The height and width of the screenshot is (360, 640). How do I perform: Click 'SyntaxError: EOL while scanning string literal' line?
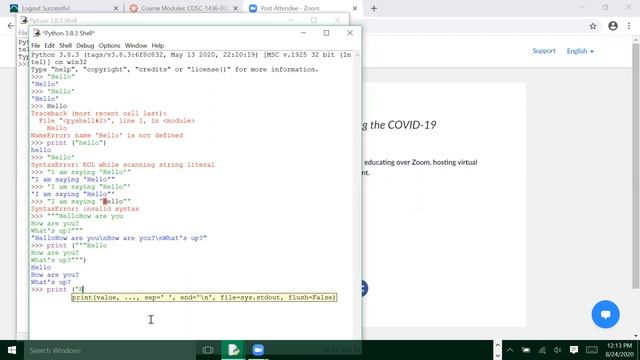click(122, 165)
